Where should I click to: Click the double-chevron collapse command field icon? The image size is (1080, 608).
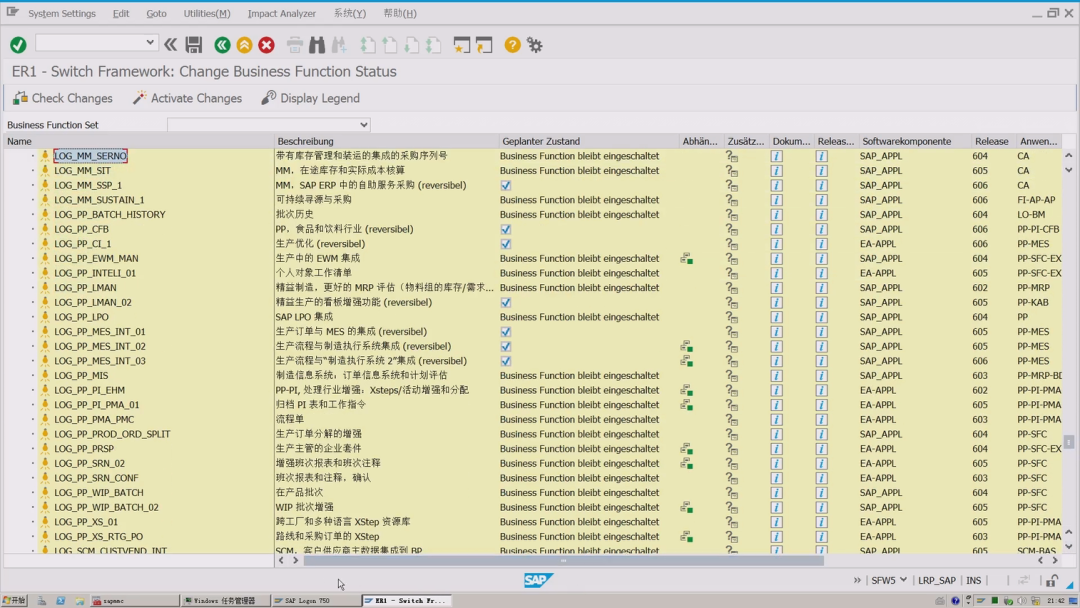[170, 45]
